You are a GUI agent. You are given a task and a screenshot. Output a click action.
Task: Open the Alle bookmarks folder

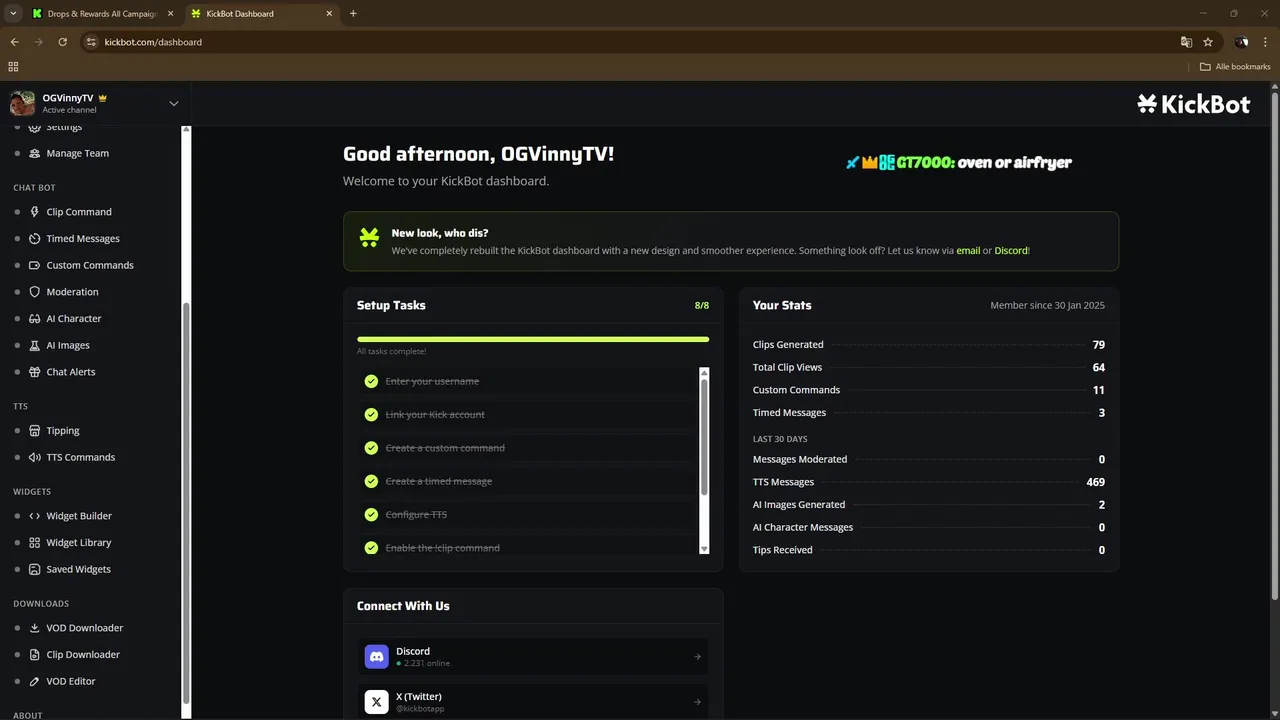[x=1235, y=67]
